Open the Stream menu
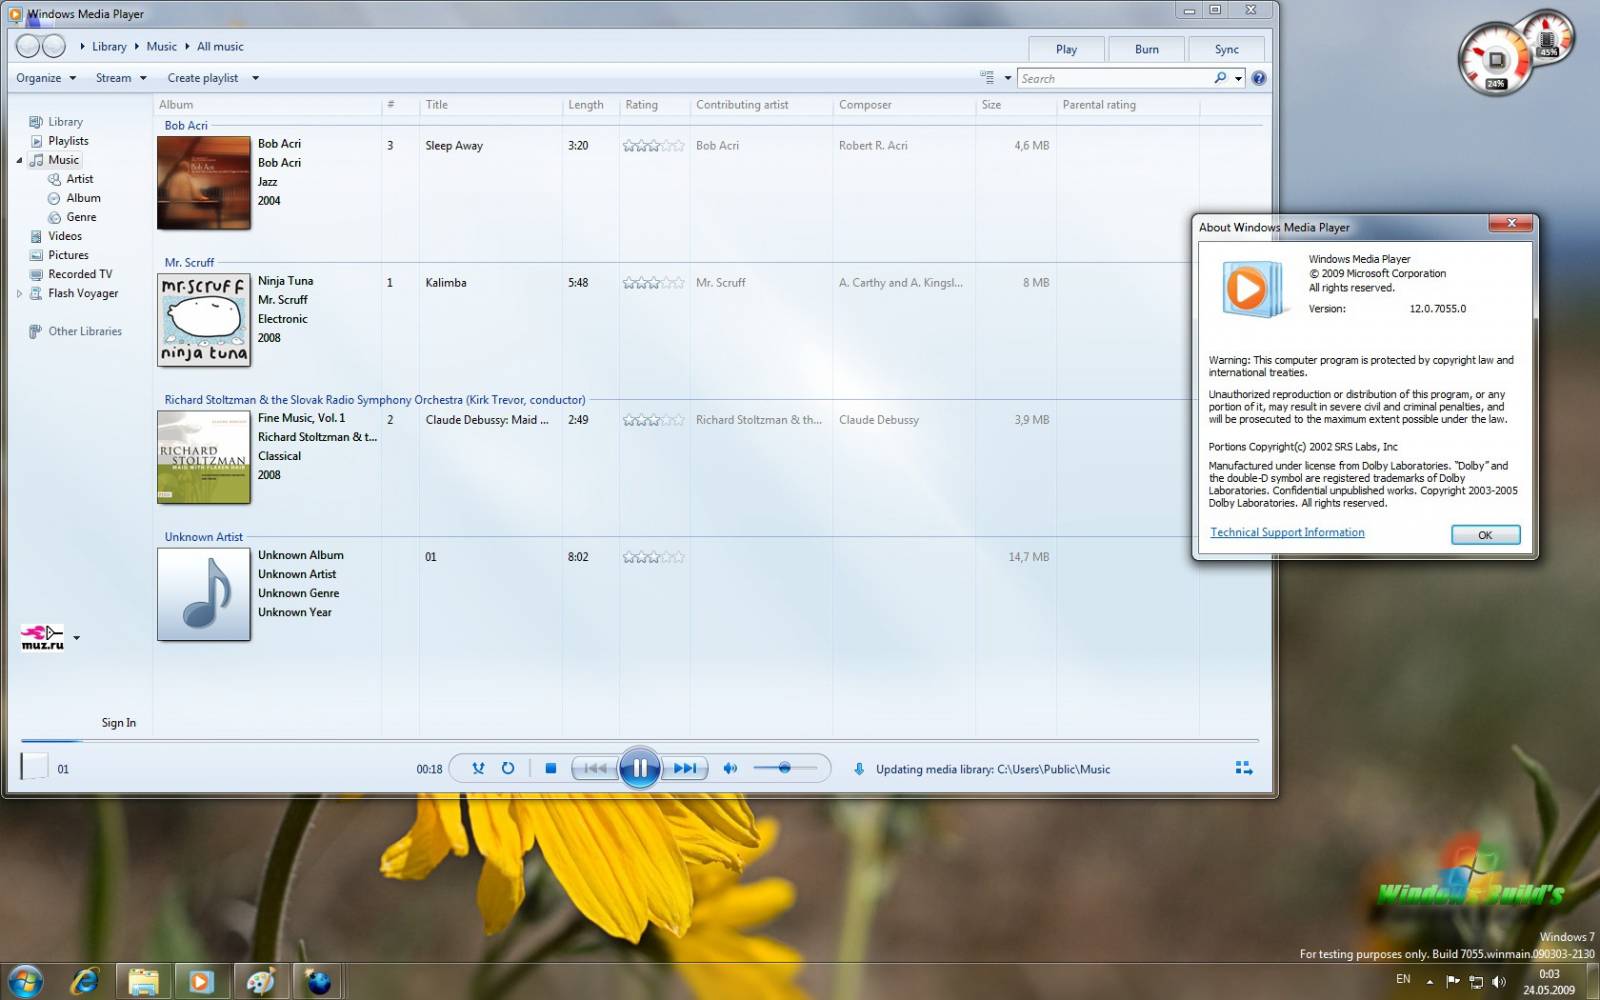Viewport: 1600px width, 1000px height. pyautogui.click(x=121, y=78)
